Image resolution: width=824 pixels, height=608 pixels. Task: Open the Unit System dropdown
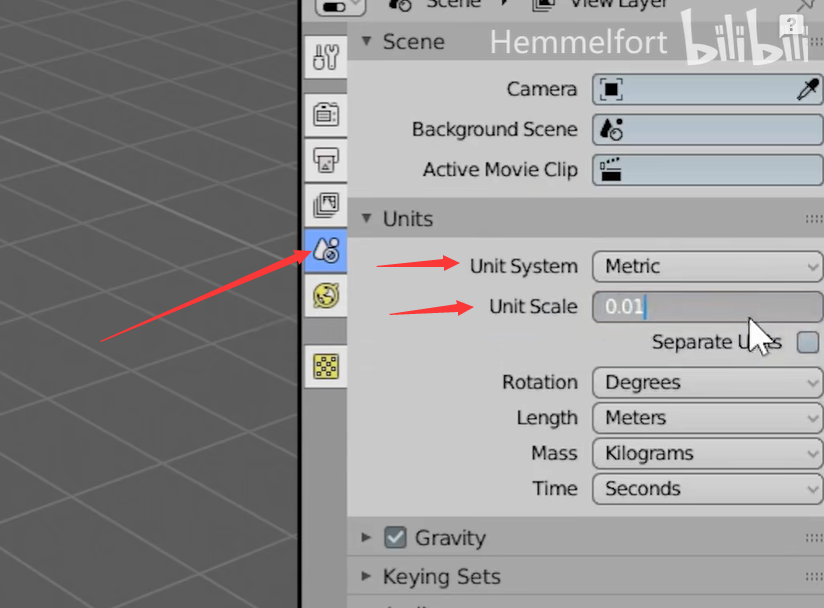707,266
